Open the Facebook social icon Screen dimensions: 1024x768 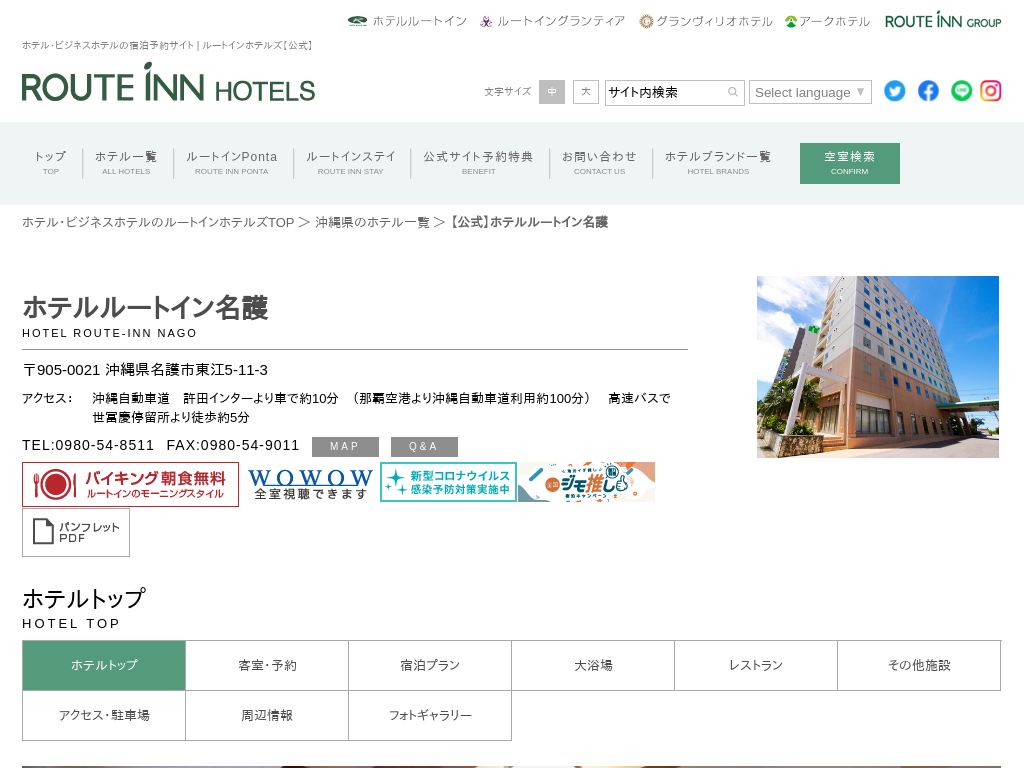928,91
